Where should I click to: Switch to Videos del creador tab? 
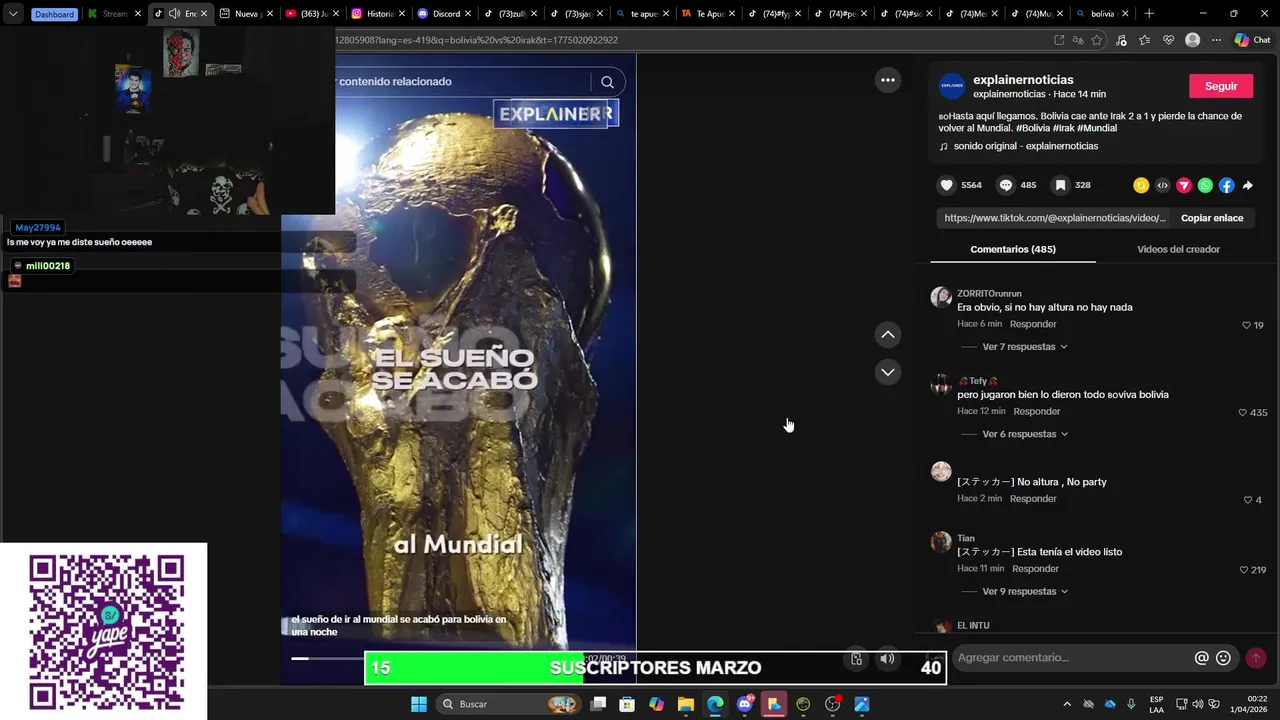1178,249
